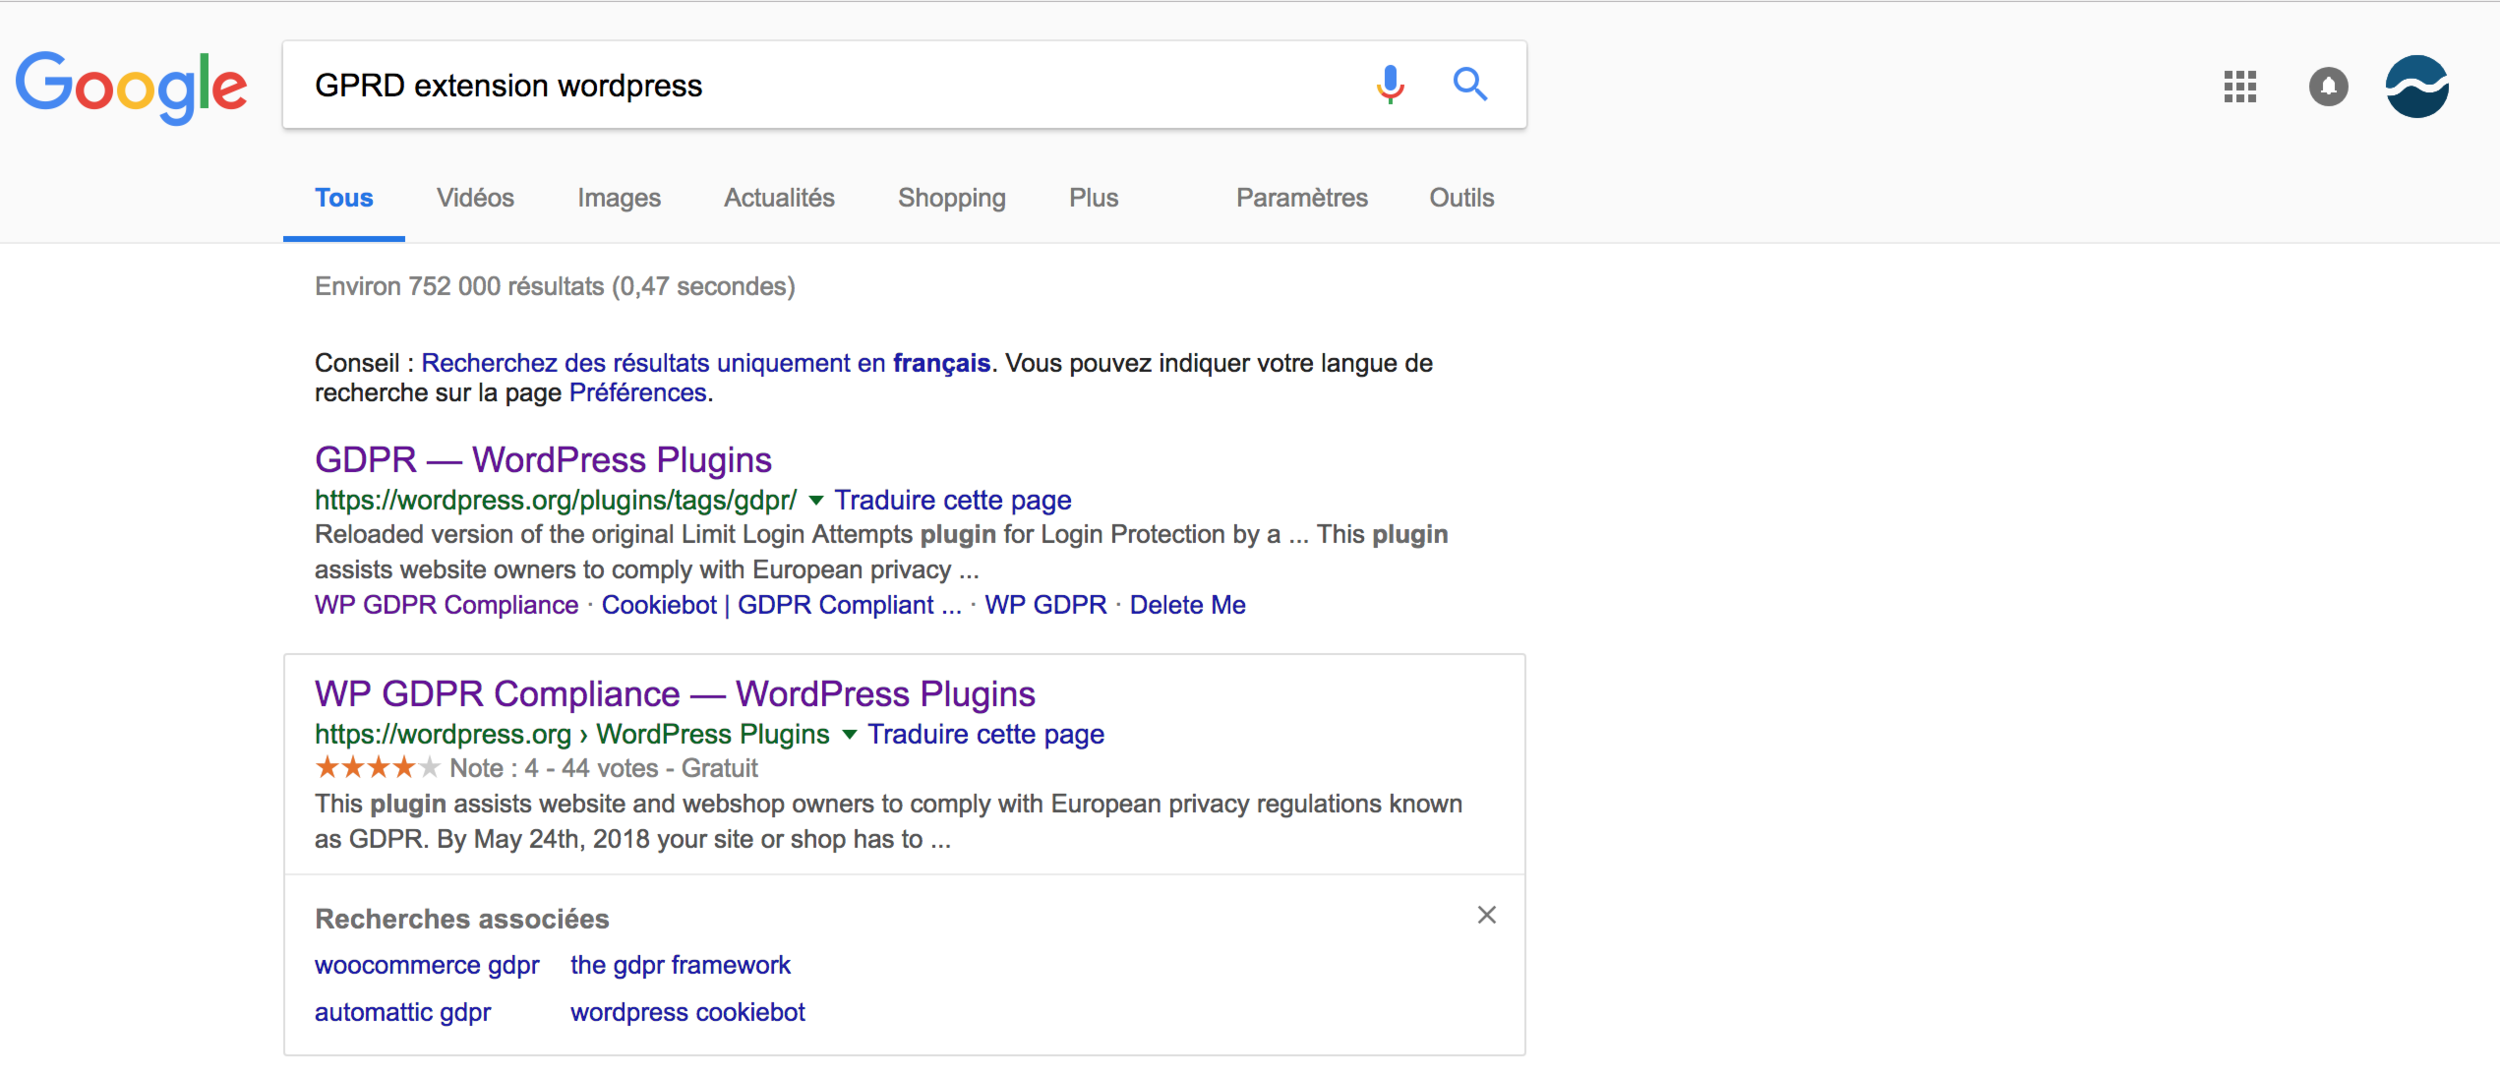This screenshot has width=2500, height=1076.
Task: Click the star rating of WP GDPR Compliance
Action: tap(377, 768)
